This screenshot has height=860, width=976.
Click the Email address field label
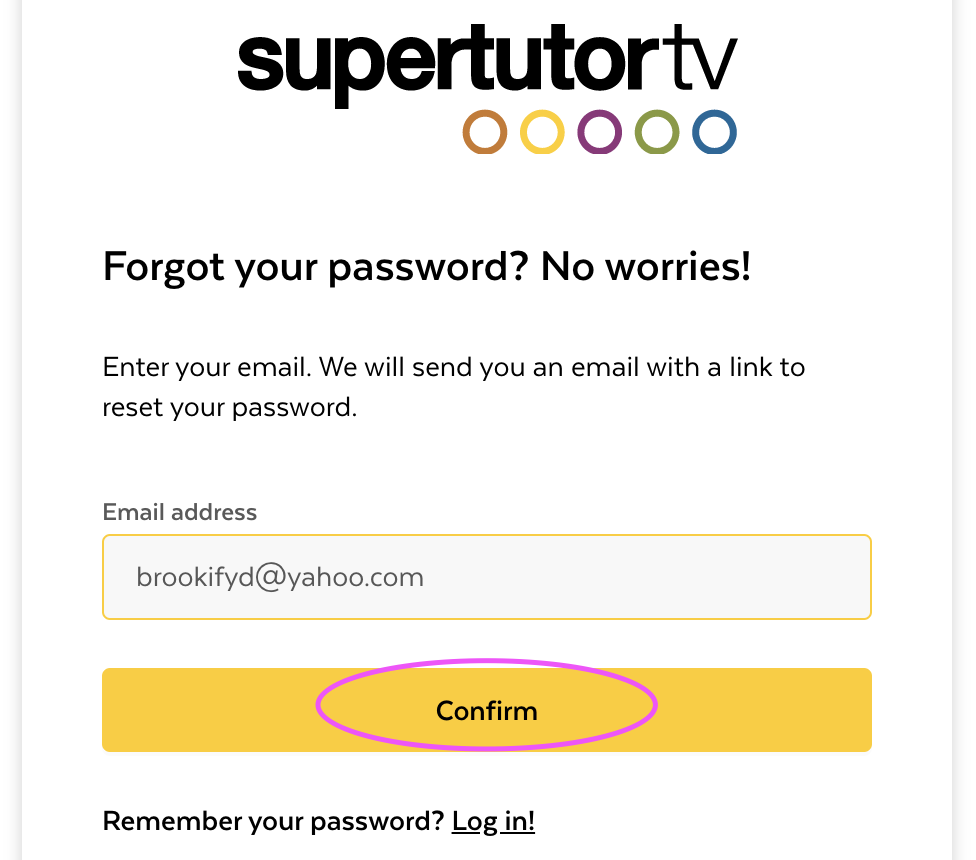pos(179,512)
